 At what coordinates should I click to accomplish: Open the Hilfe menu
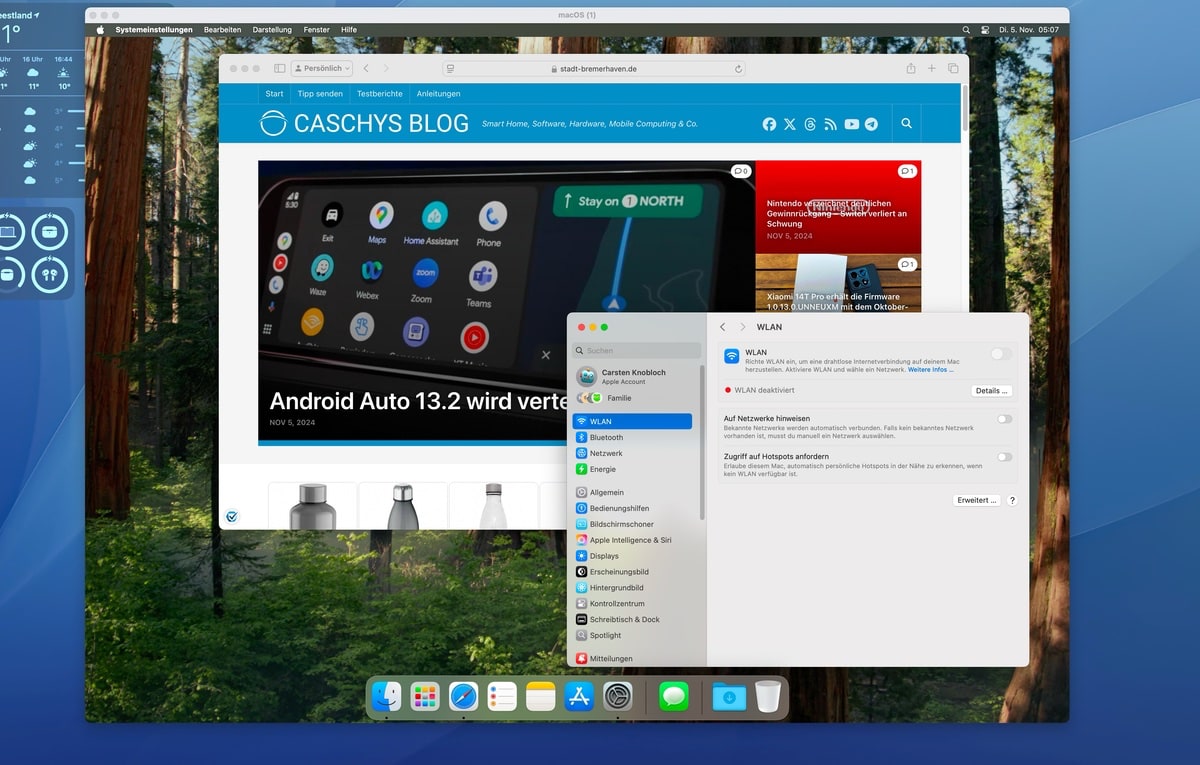coord(349,30)
